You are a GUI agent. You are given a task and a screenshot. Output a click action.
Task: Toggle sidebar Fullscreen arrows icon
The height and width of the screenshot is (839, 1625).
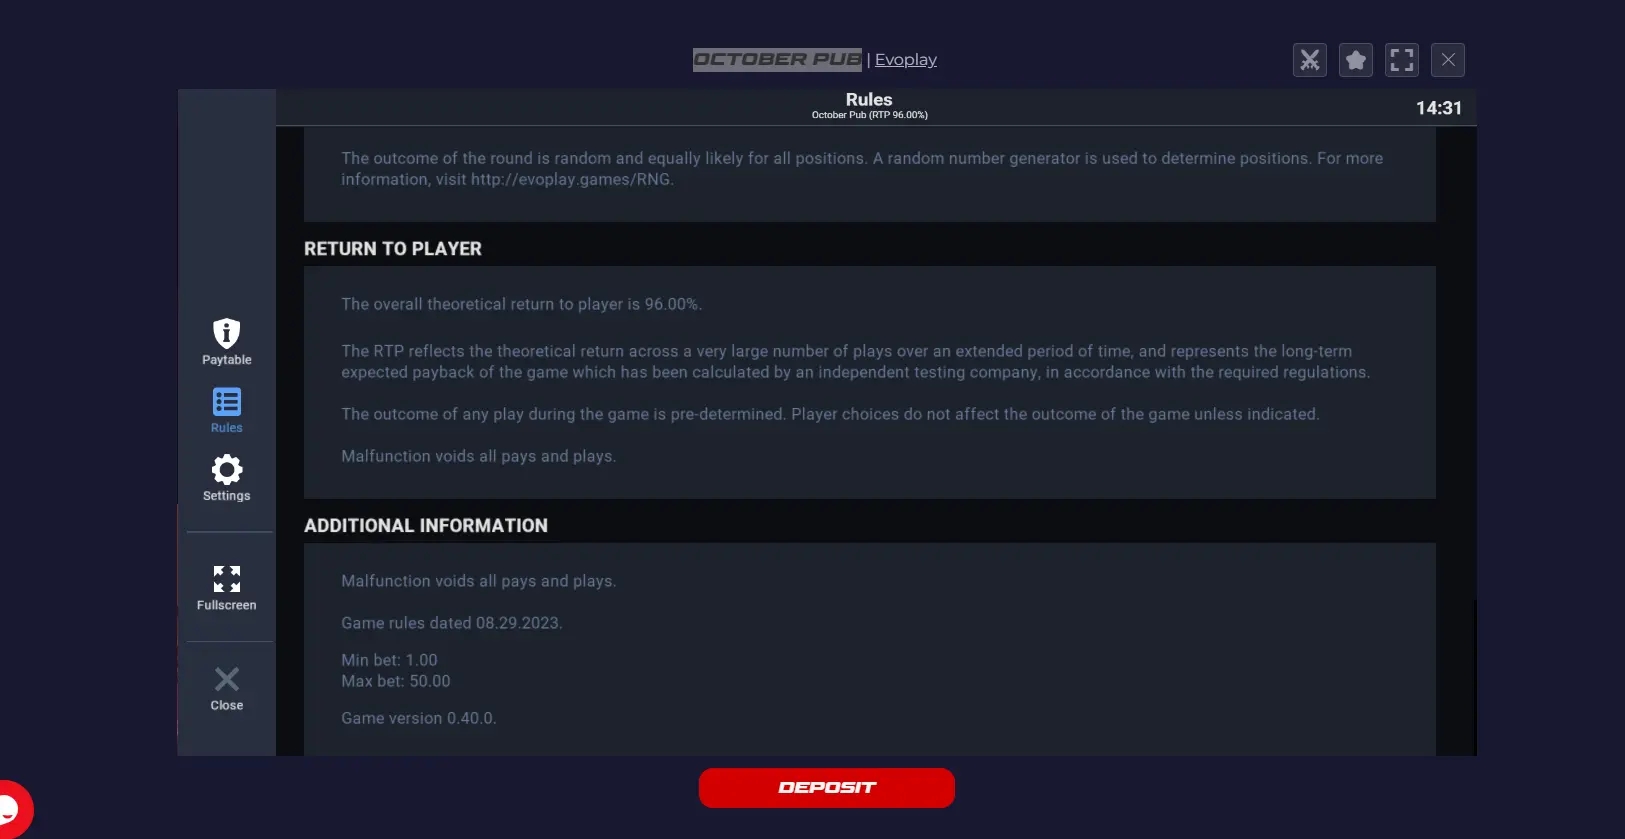point(227,578)
